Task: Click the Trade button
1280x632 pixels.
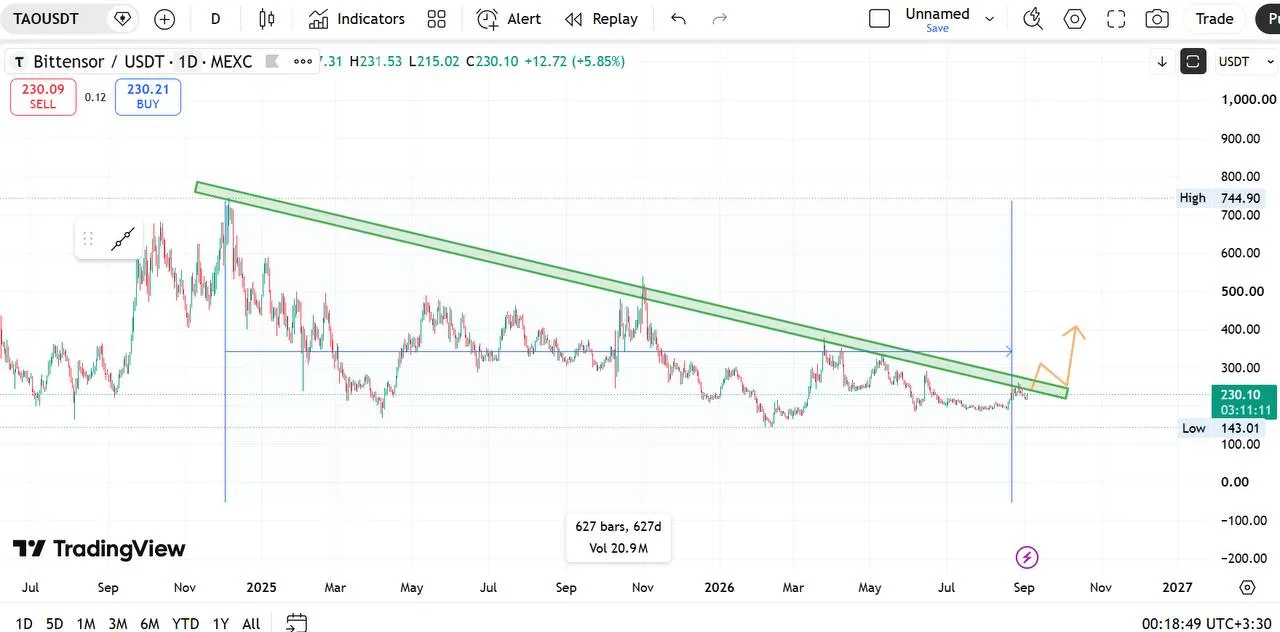Action: 1214,19
